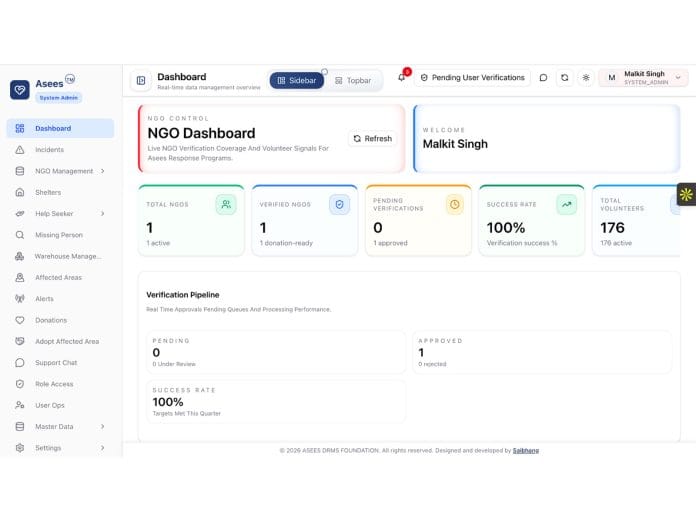Click the Donations heart icon in sidebar
The image size is (696, 522).
click(x=20, y=320)
